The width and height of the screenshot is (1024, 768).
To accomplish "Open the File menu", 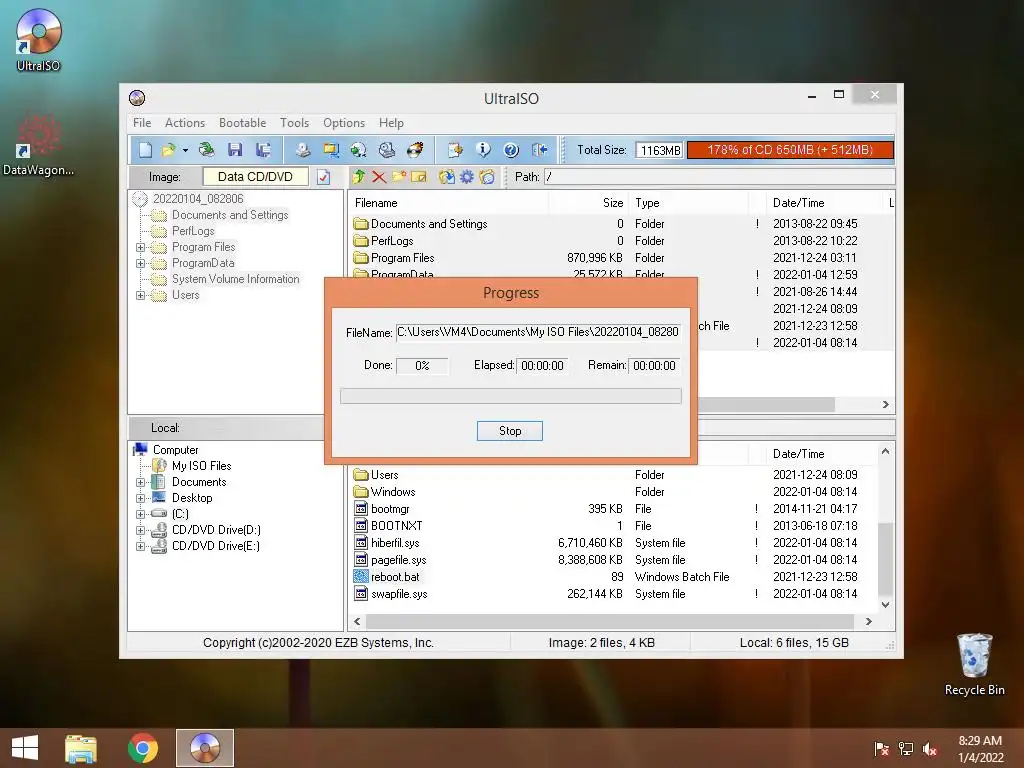I will click(142, 123).
